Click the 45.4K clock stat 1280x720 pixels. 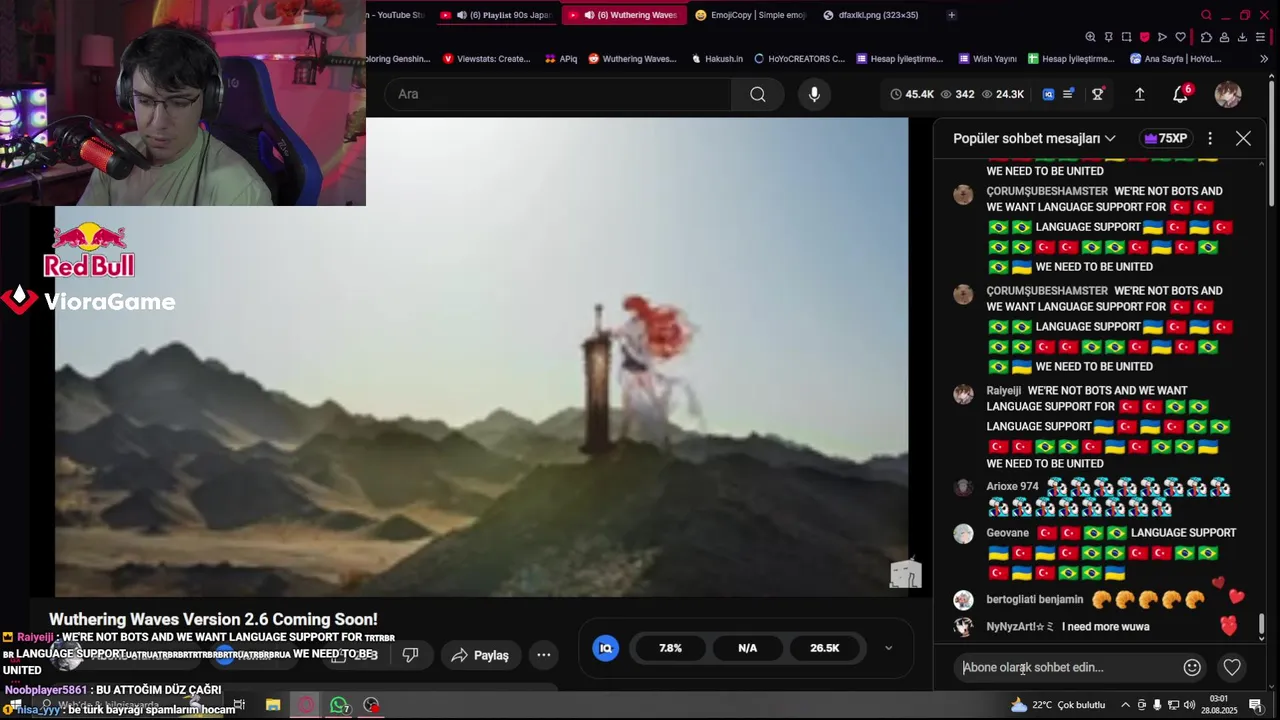point(912,94)
